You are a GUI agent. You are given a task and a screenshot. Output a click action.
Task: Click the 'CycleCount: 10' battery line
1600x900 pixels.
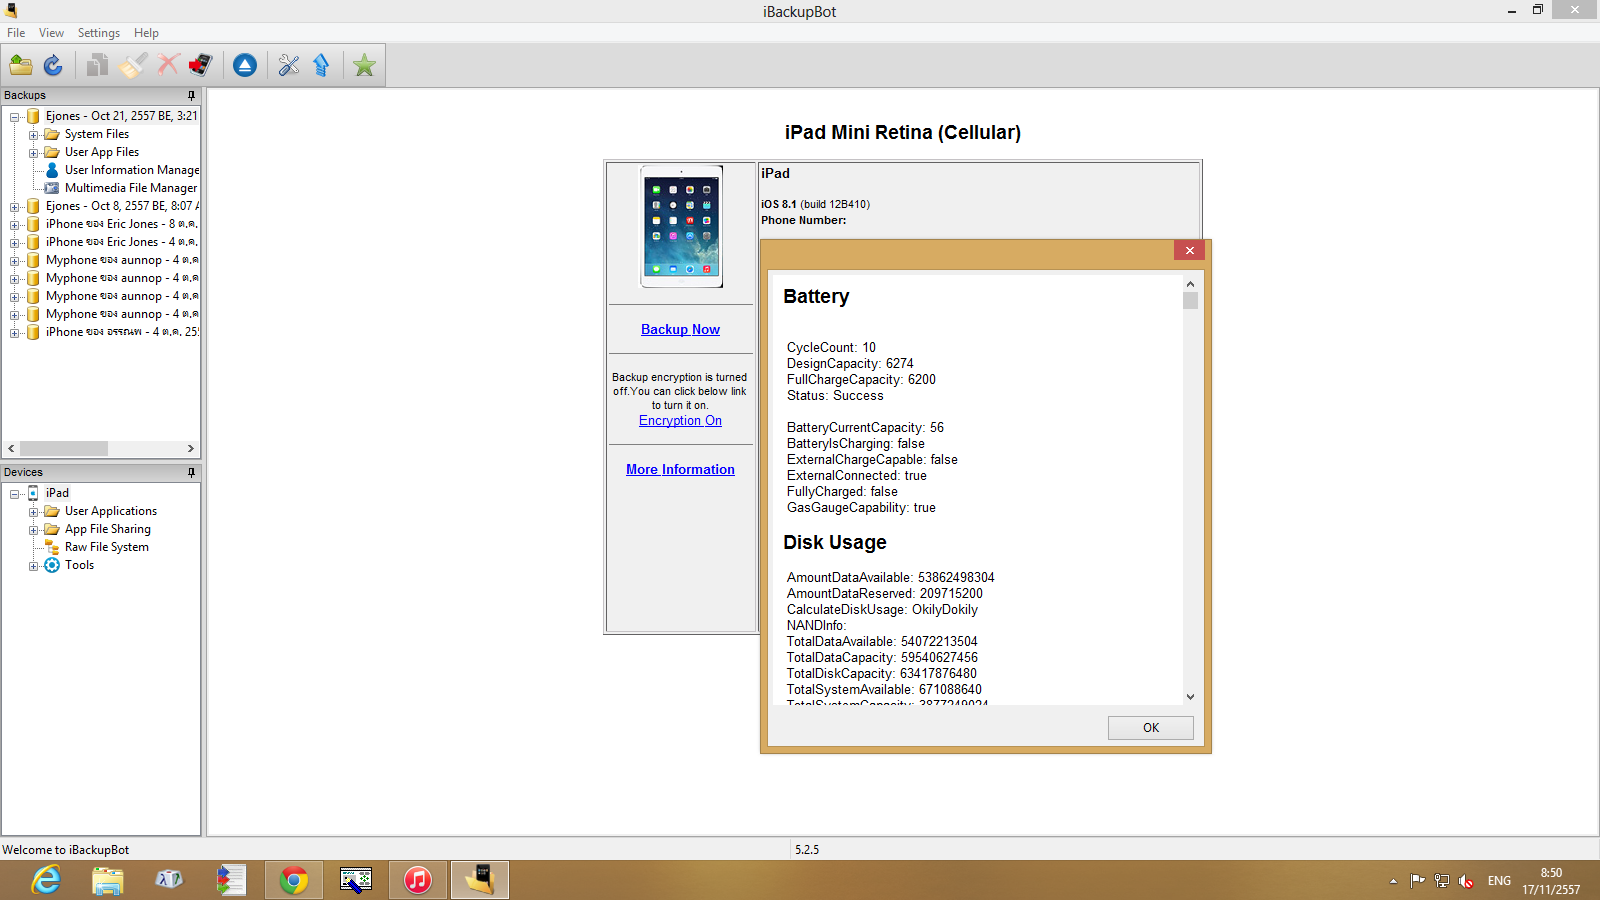coord(831,348)
